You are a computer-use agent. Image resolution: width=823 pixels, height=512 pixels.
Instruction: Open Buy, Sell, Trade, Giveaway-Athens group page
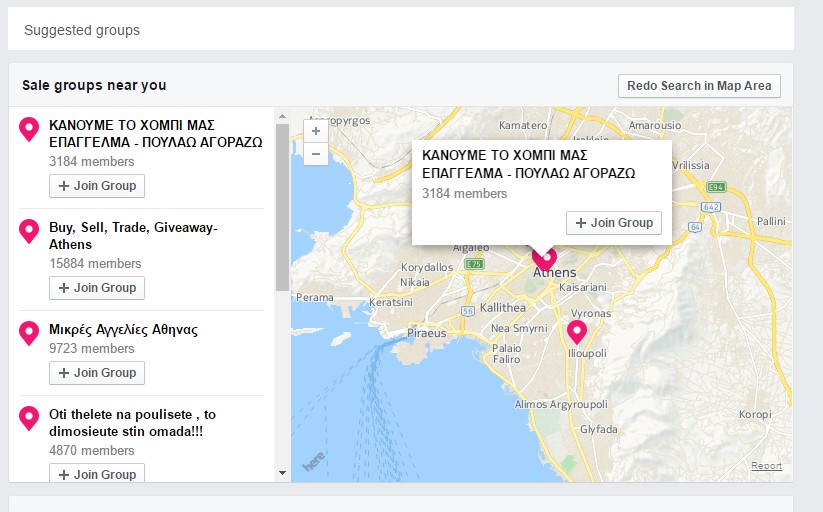tap(132, 236)
